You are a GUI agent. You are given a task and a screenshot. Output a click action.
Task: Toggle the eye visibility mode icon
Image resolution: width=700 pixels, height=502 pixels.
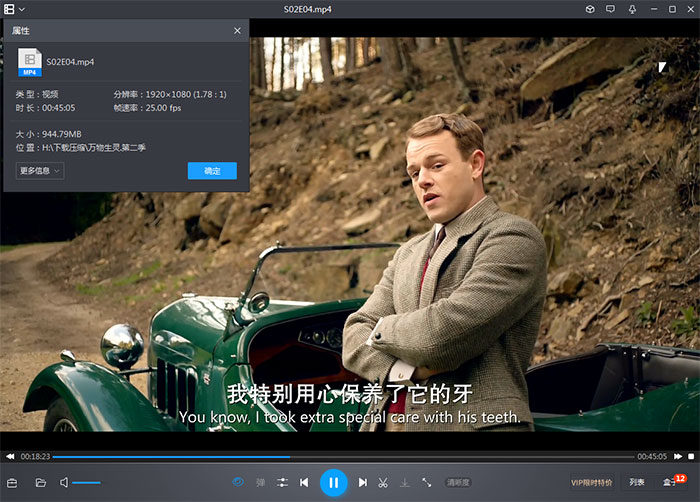coord(238,483)
